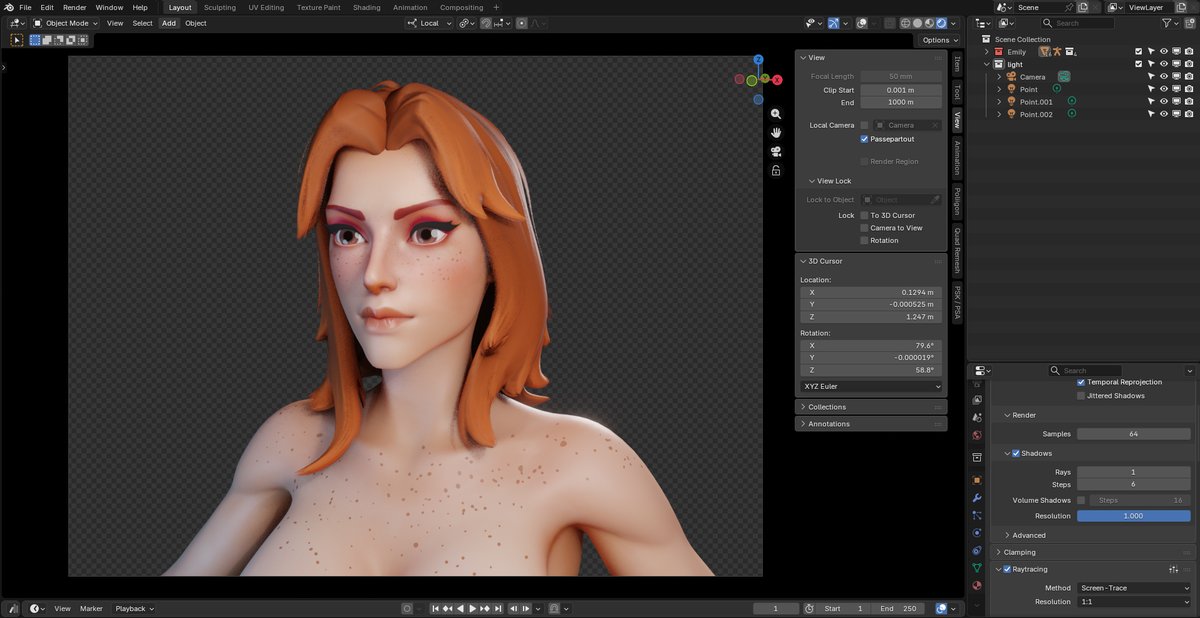Image resolution: width=1200 pixels, height=618 pixels.
Task: Open the Object menu in viewport header
Action: point(196,23)
